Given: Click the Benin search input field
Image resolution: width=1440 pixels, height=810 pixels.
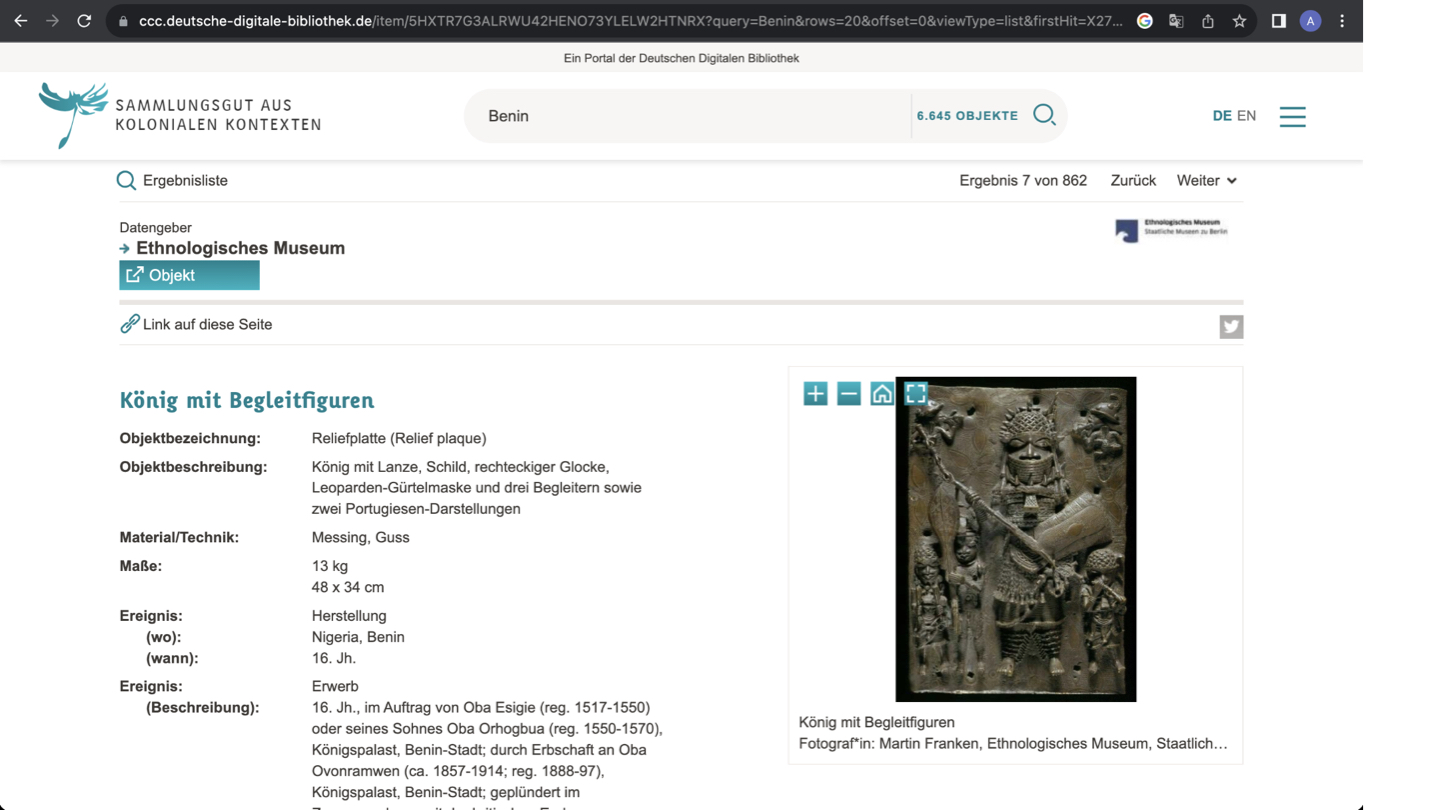Looking at the screenshot, I should click(690, 116).
